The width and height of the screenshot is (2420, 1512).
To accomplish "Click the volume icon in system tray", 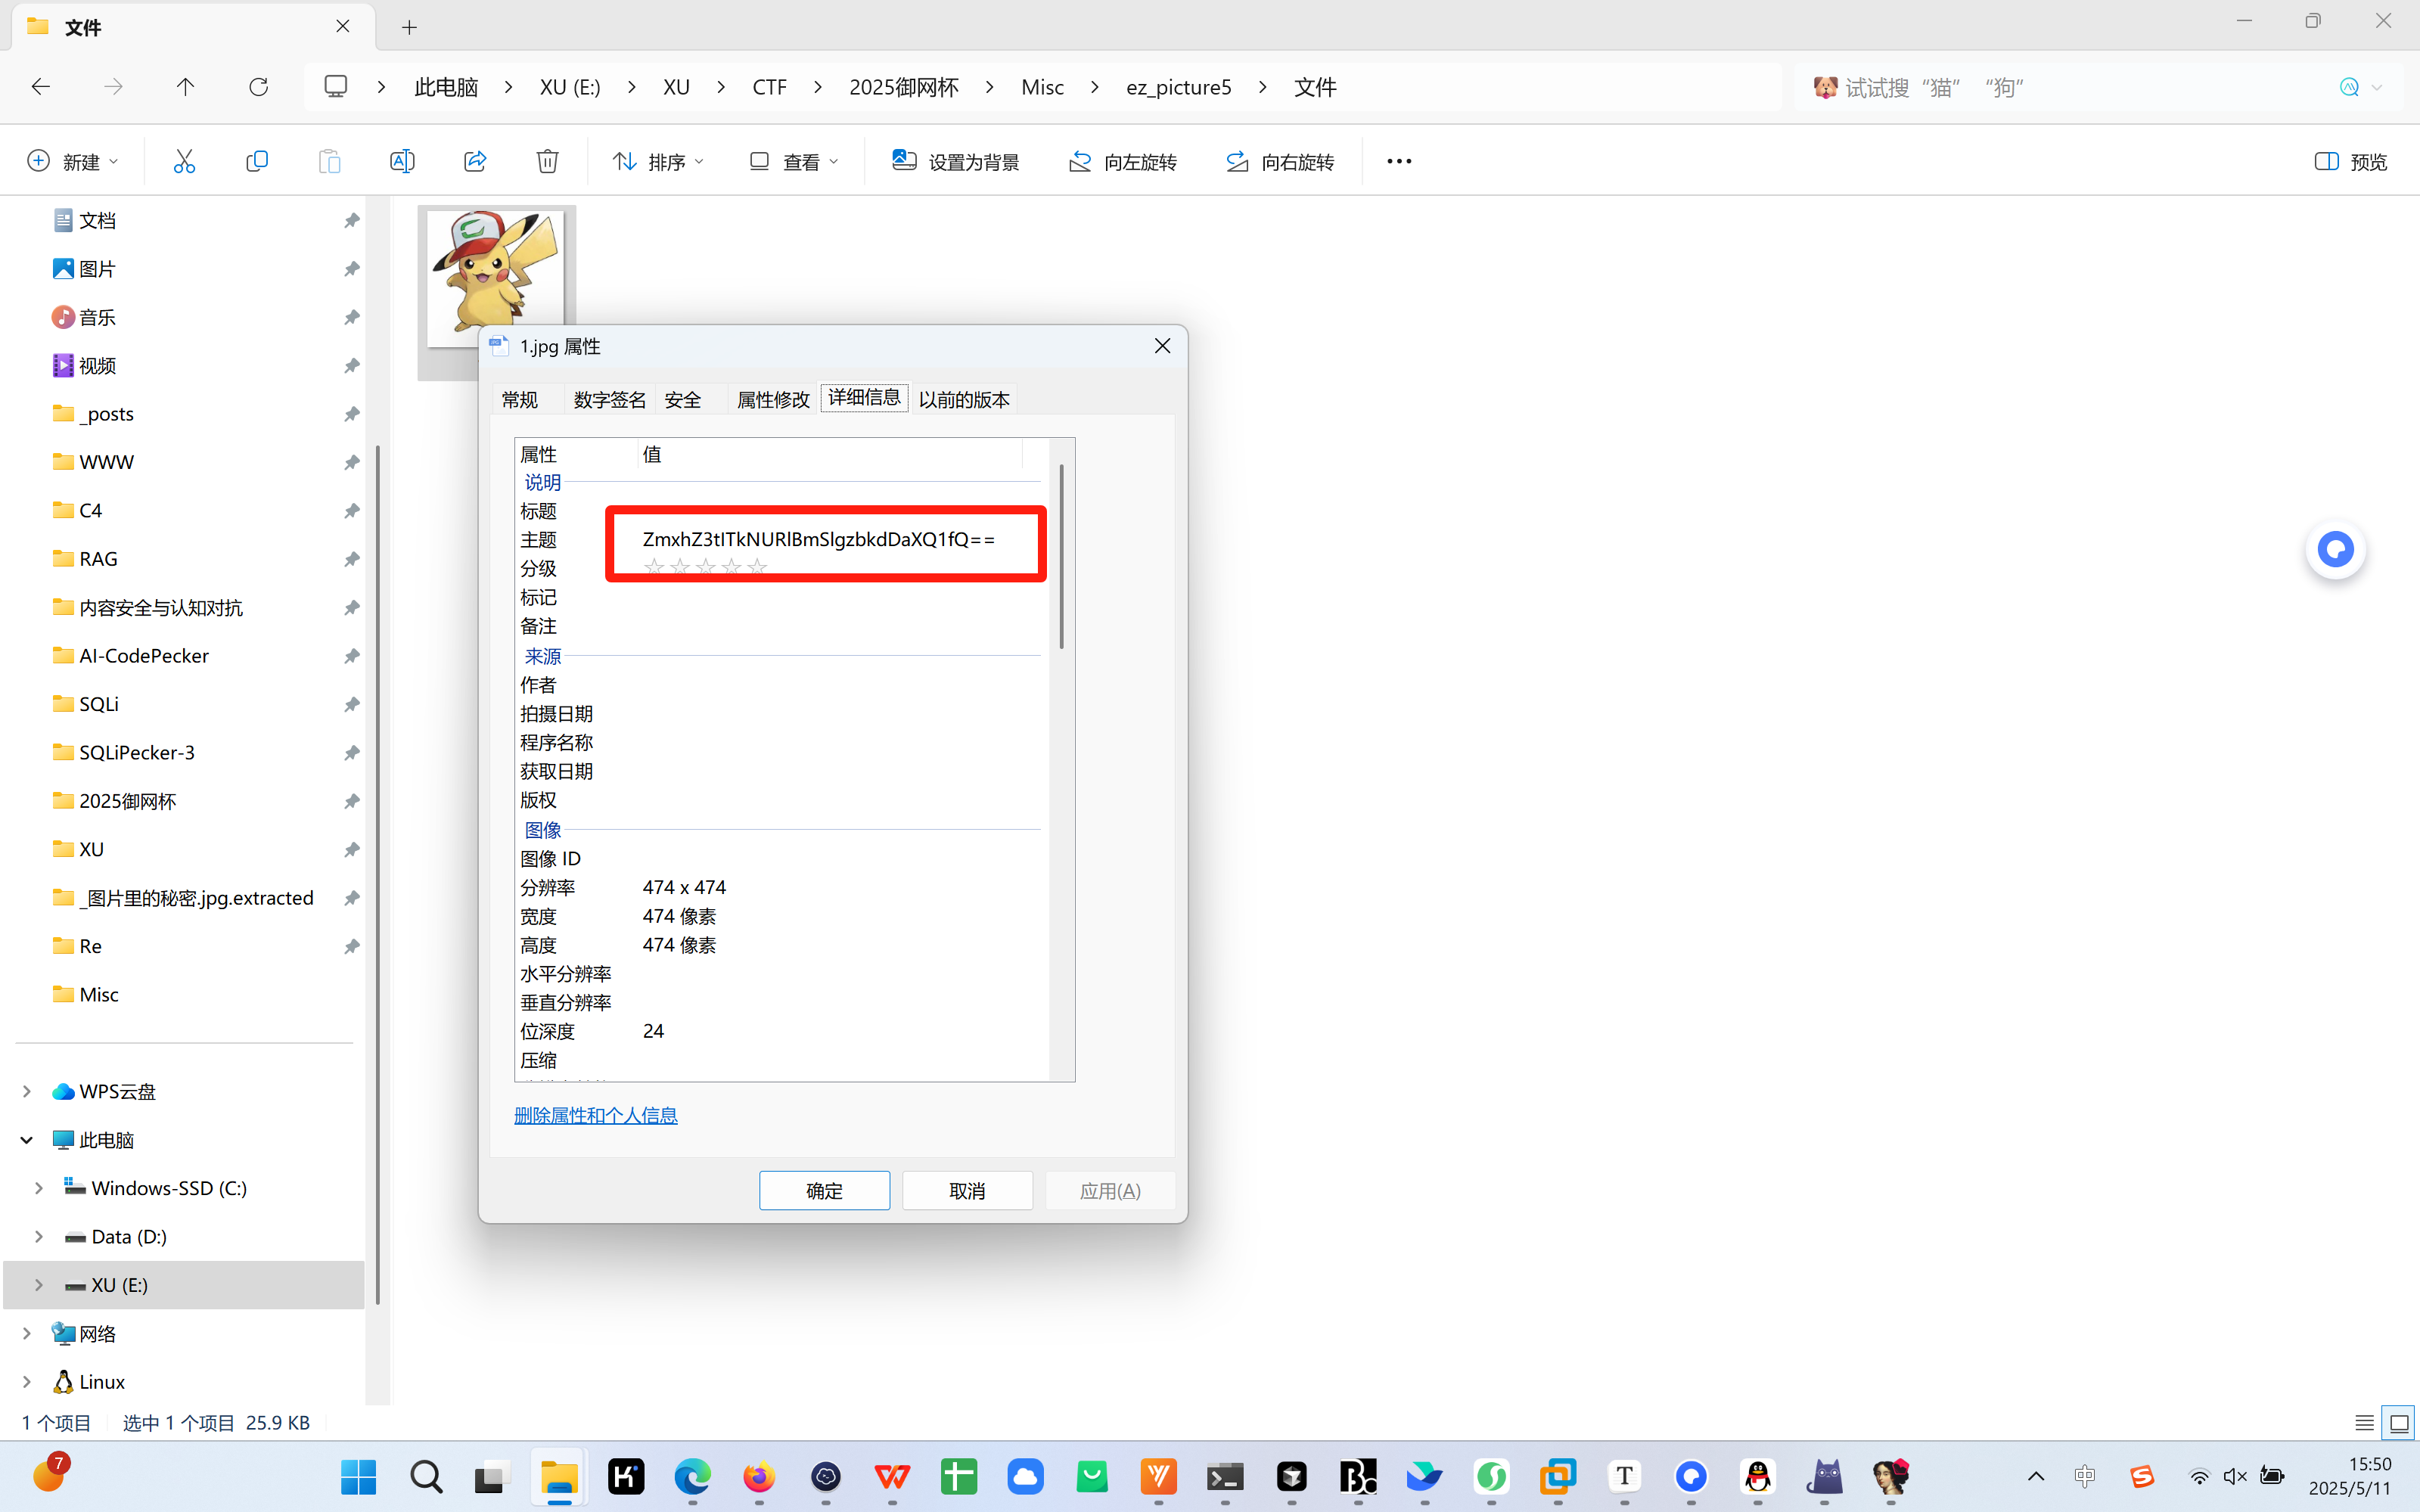I will [x=2235, y=1476].
